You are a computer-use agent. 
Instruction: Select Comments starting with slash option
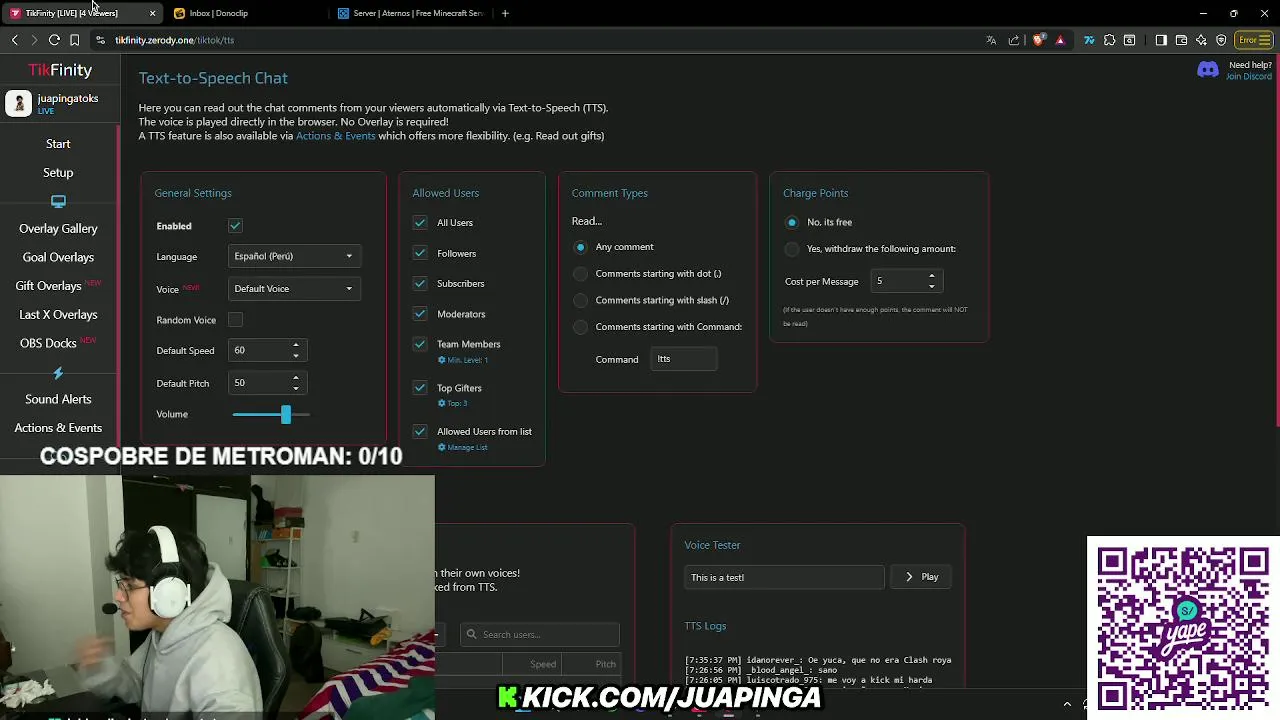tap(580, 300)
